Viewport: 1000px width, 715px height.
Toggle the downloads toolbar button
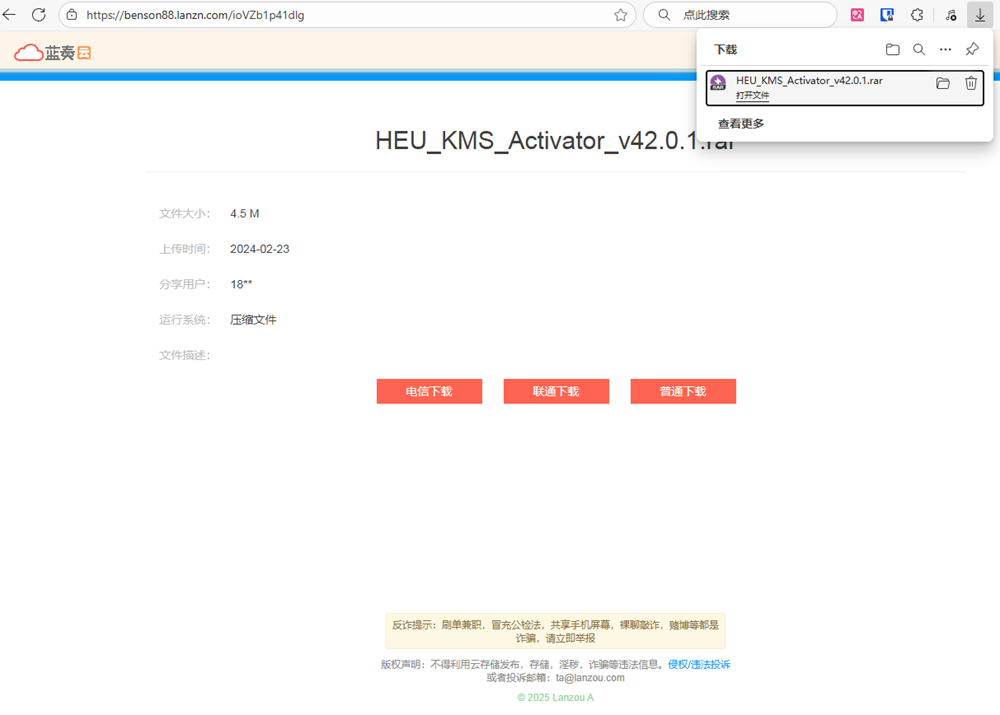[x=980, y=15]
